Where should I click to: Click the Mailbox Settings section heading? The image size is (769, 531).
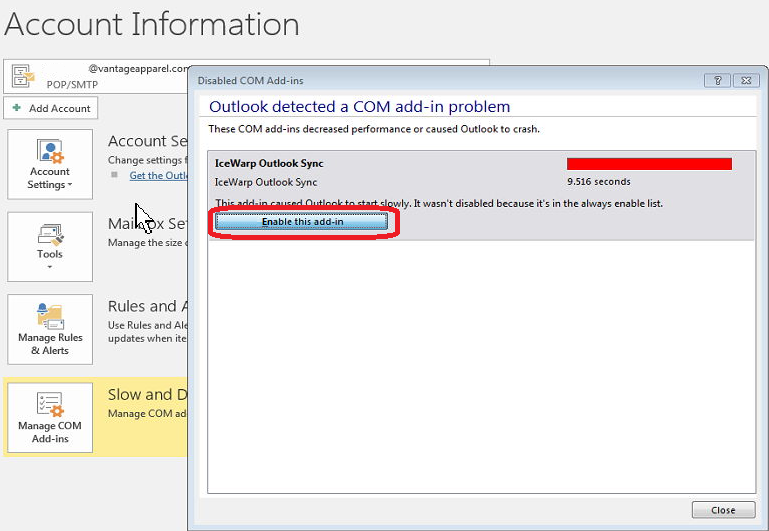(148, 224)
